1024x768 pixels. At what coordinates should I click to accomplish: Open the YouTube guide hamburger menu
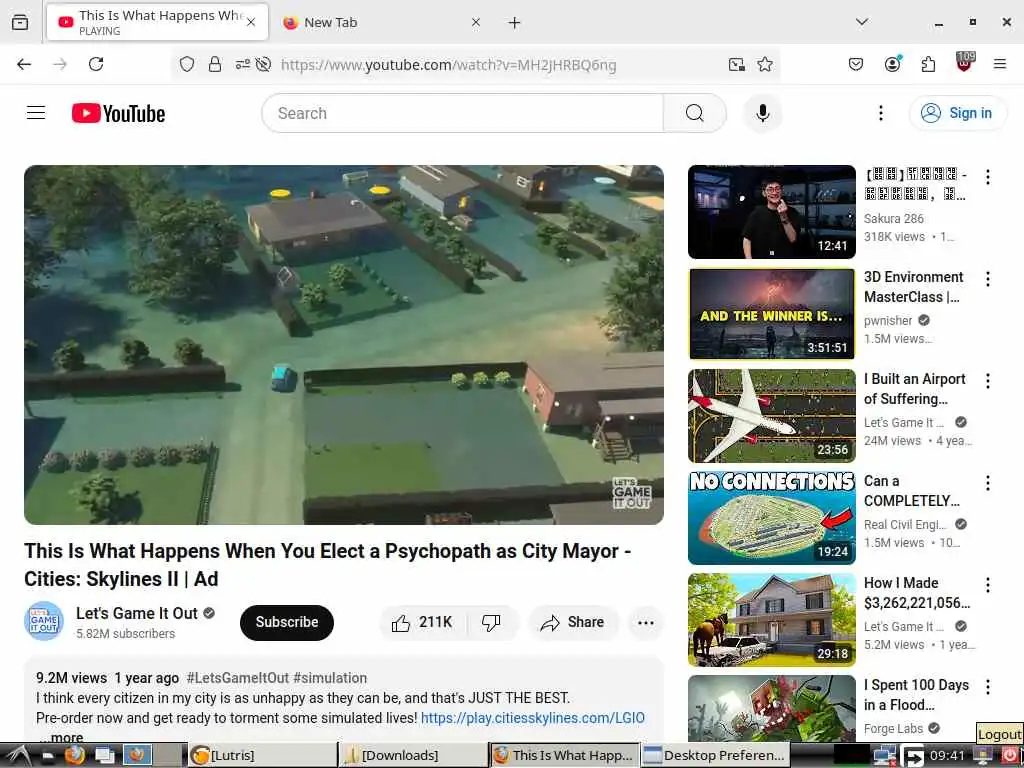coord(36,113)
